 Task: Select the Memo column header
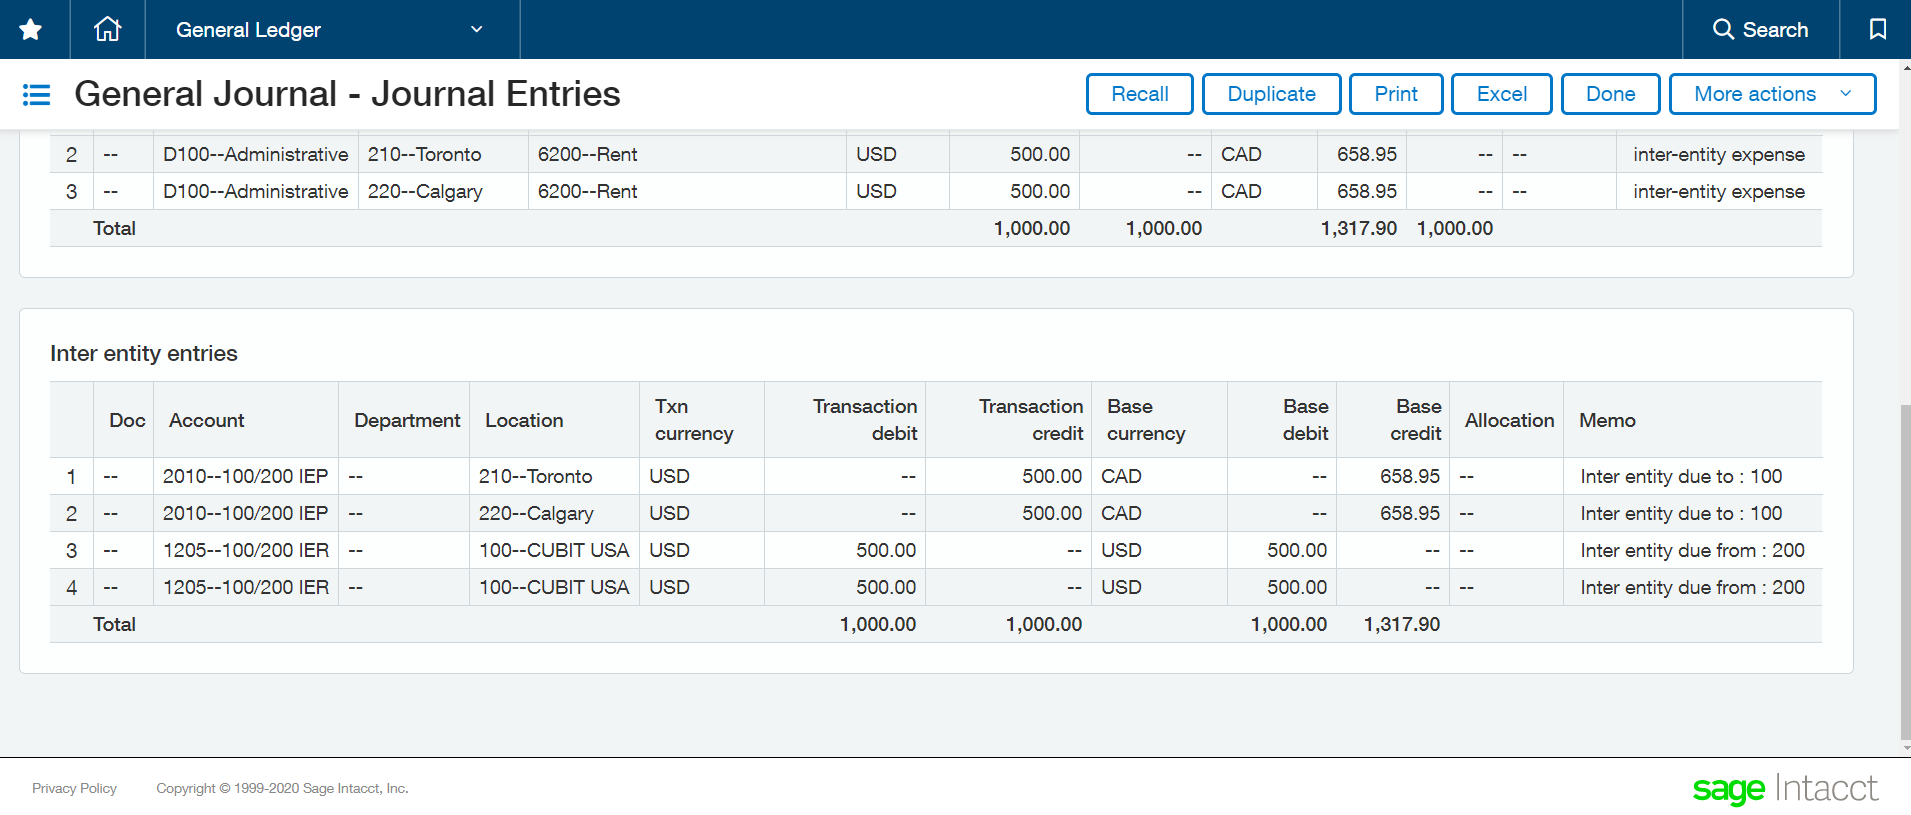[x=1607, y=421]
